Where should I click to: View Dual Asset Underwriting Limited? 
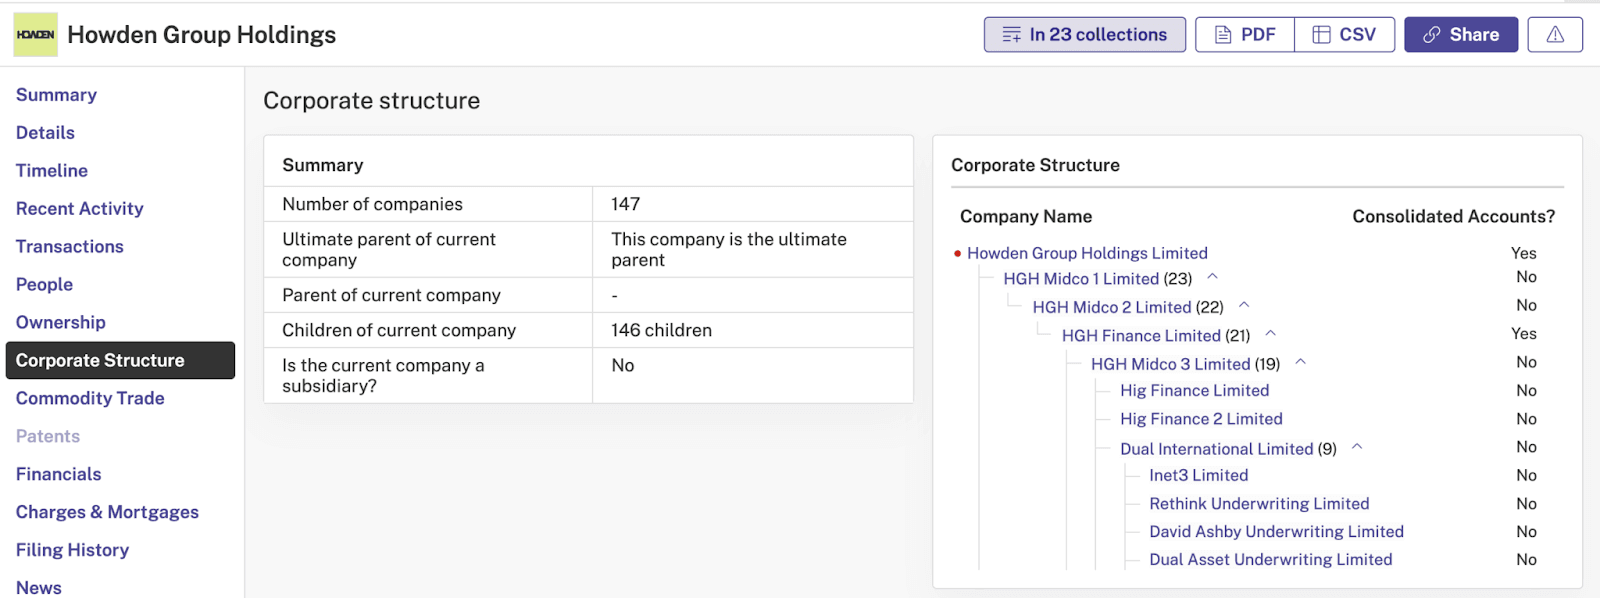1271,560
